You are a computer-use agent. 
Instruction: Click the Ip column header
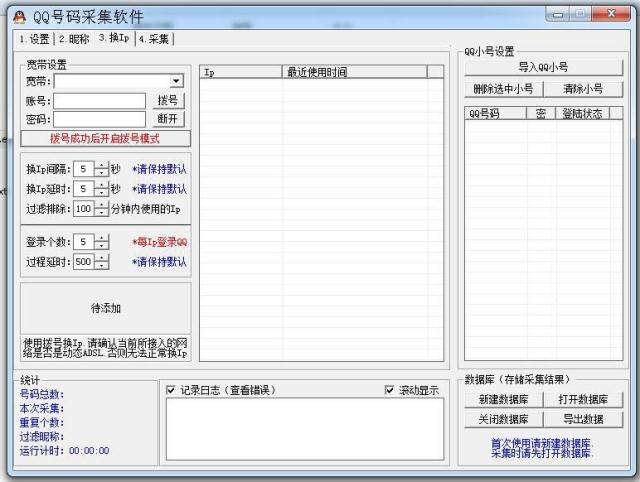[241, 72]
